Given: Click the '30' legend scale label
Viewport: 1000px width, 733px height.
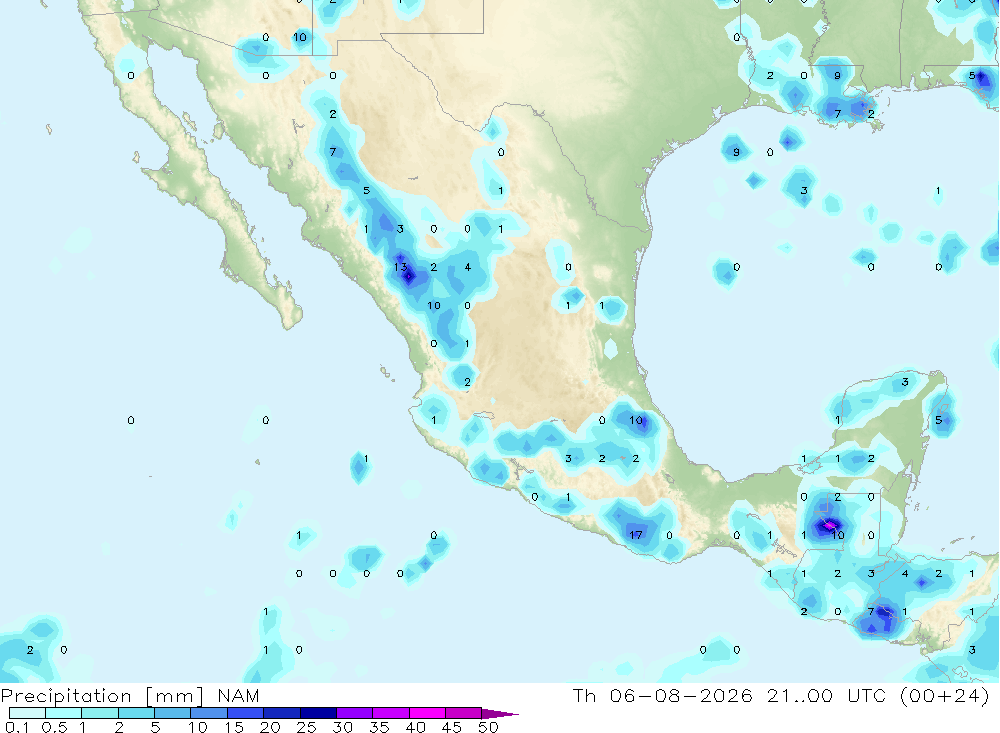Looking at the screenshot, I should point(342,727).
